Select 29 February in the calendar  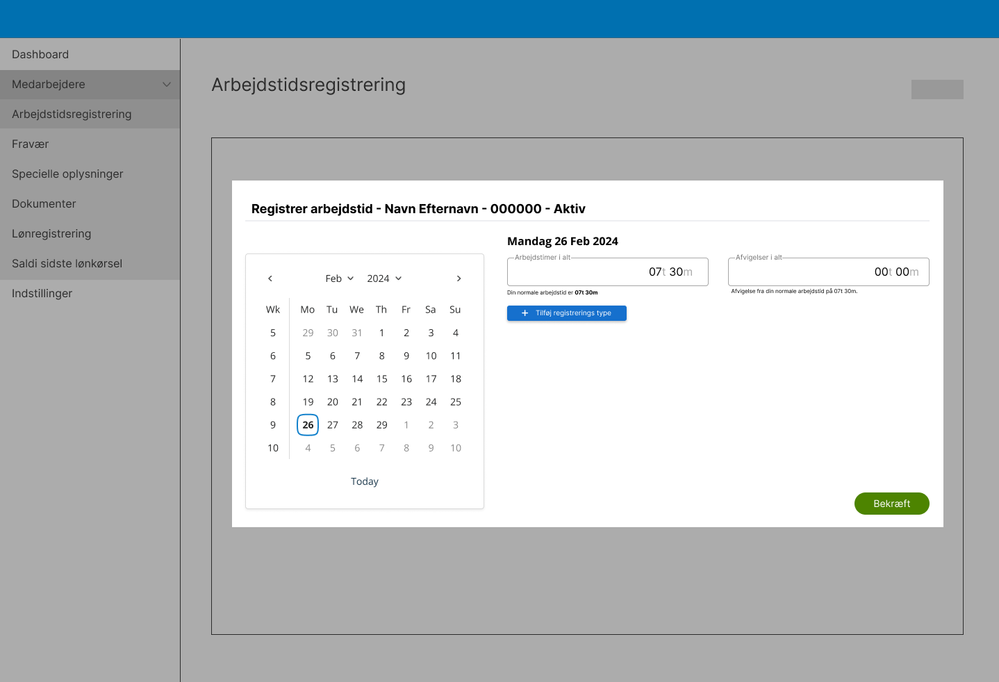[x=382, y=425]
